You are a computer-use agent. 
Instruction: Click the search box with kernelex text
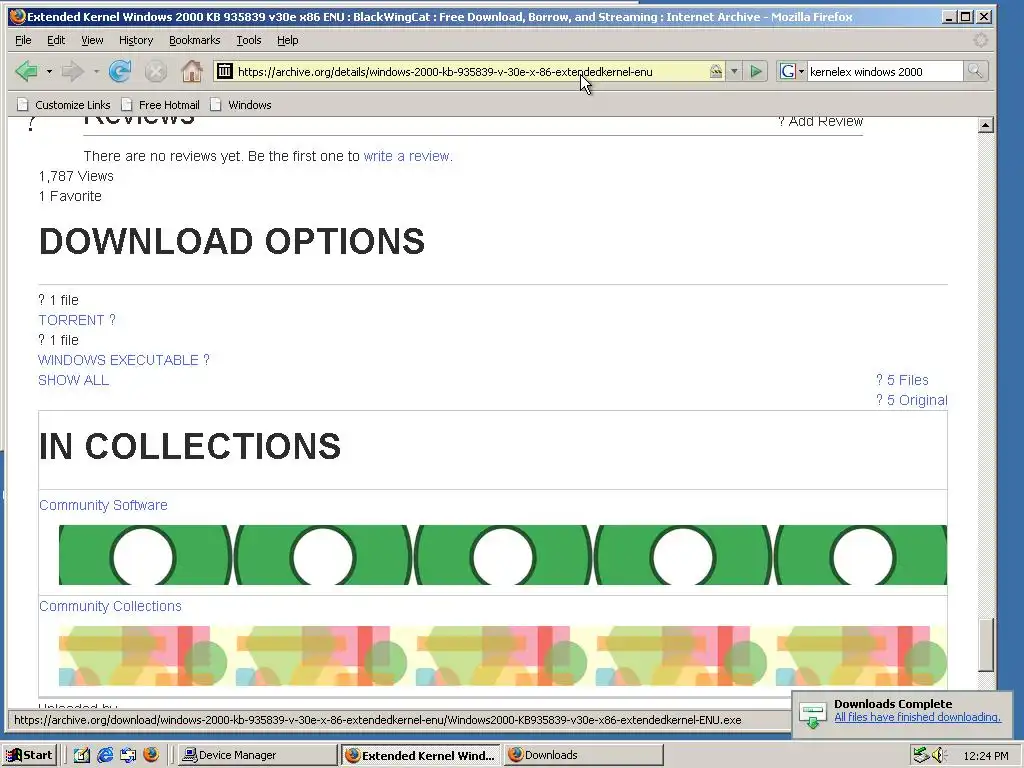pos(884,71)
